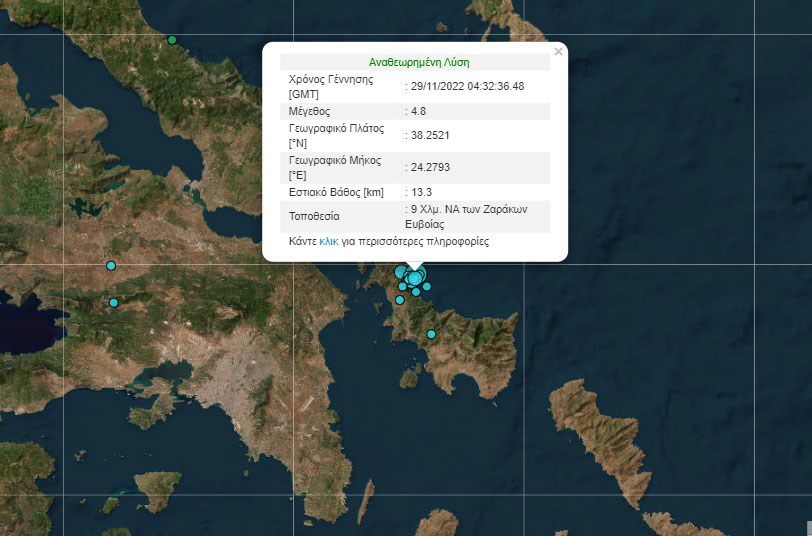The height and width of the screenshot is (536, 812).
Task: Select the green earthquake marker near top-left
Action: tap(172, 40)
